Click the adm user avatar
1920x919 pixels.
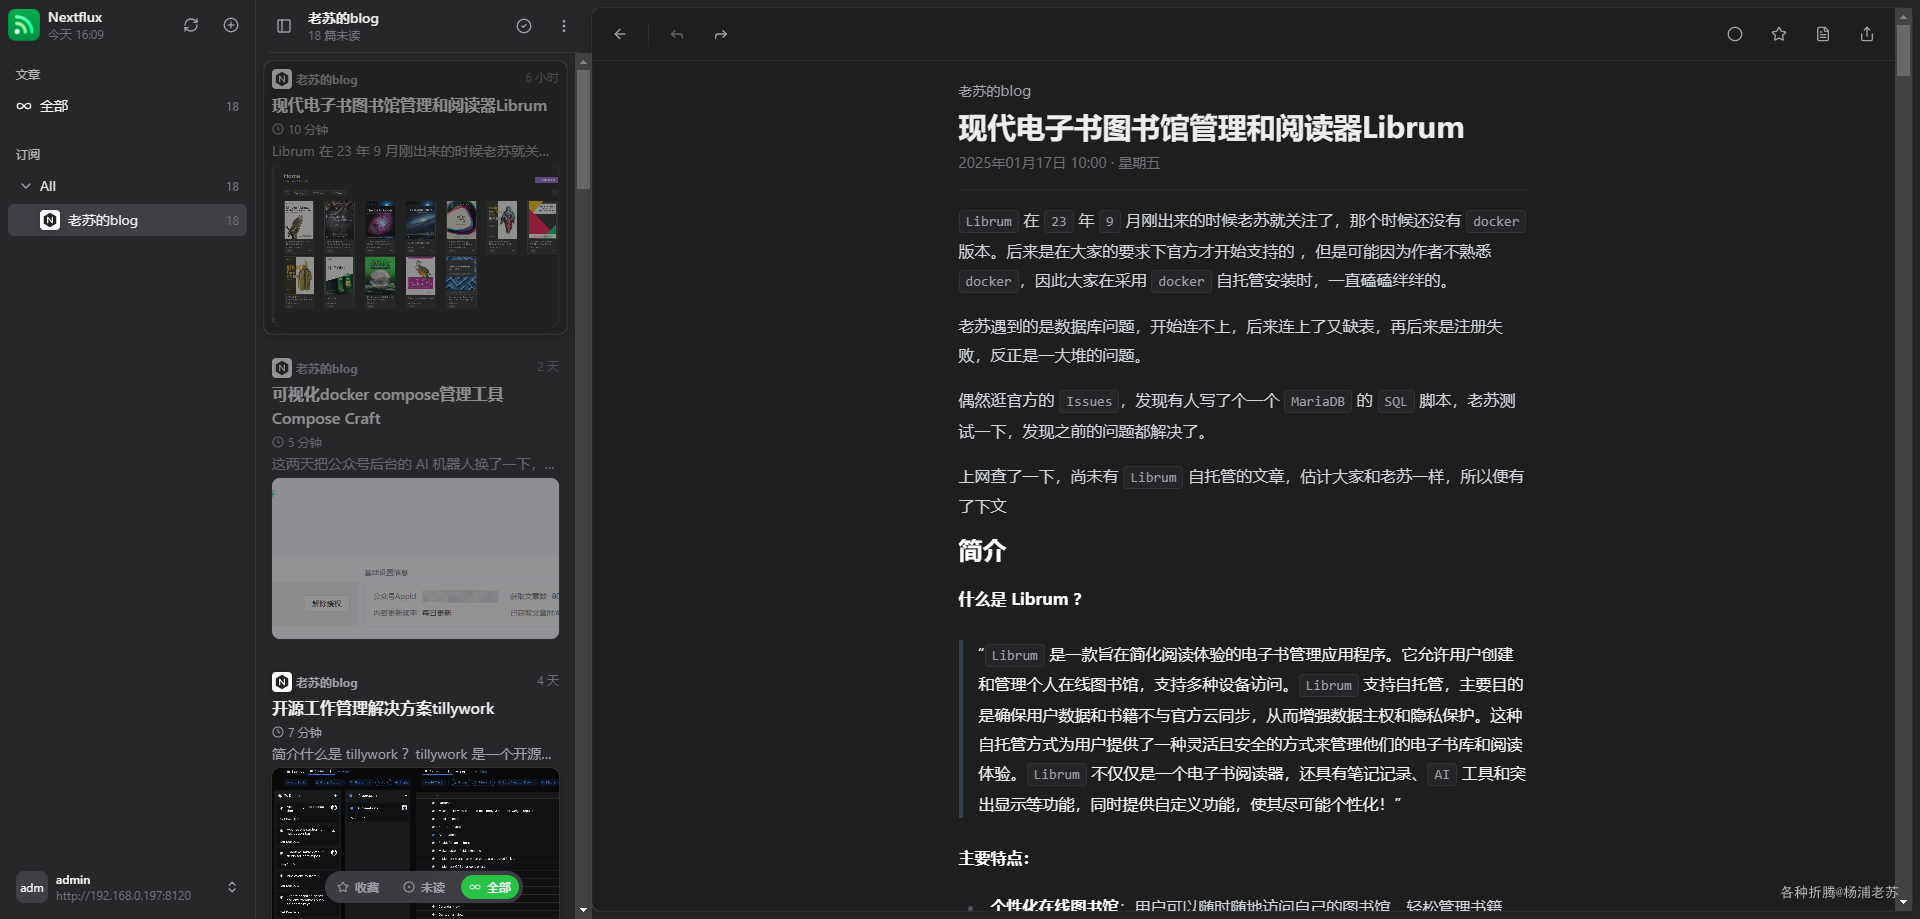(32, 887)
